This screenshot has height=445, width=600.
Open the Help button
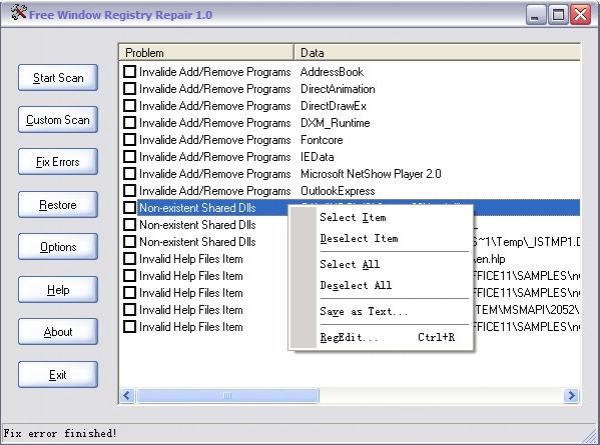57,290
